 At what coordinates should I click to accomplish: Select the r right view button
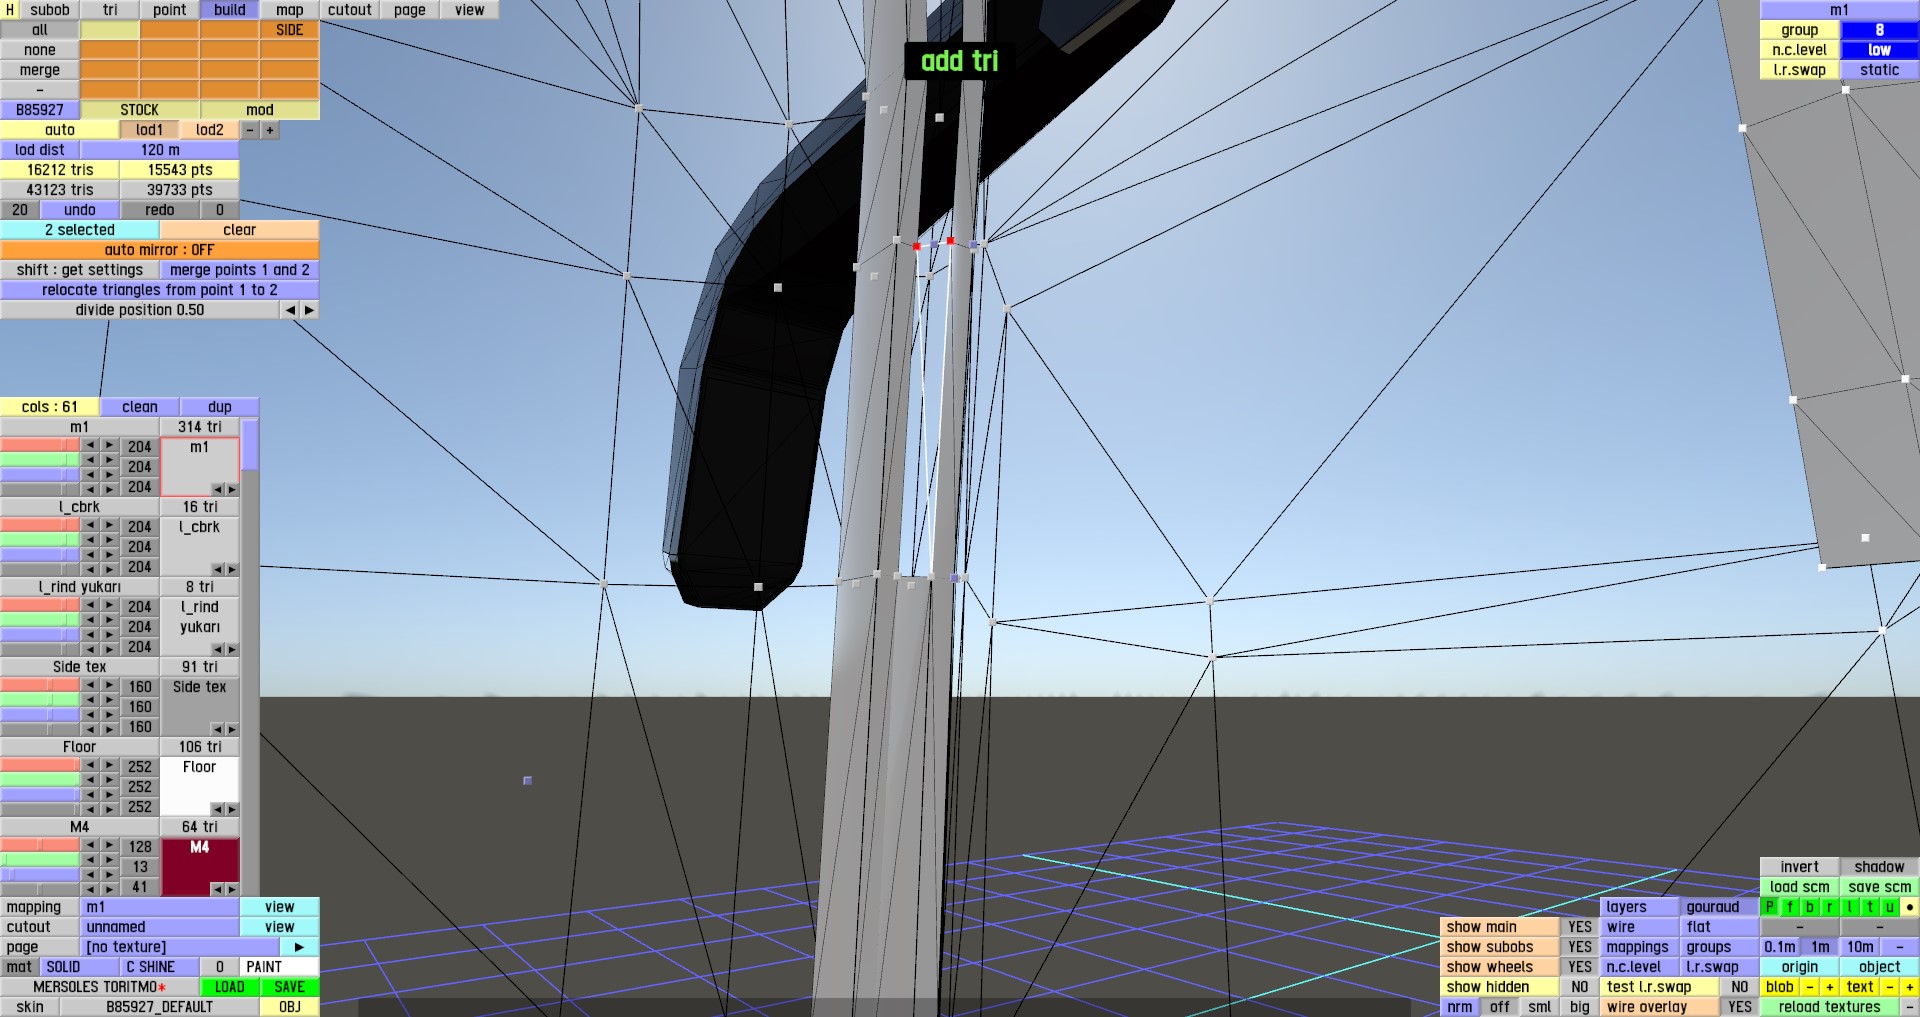coord(1830,907)
